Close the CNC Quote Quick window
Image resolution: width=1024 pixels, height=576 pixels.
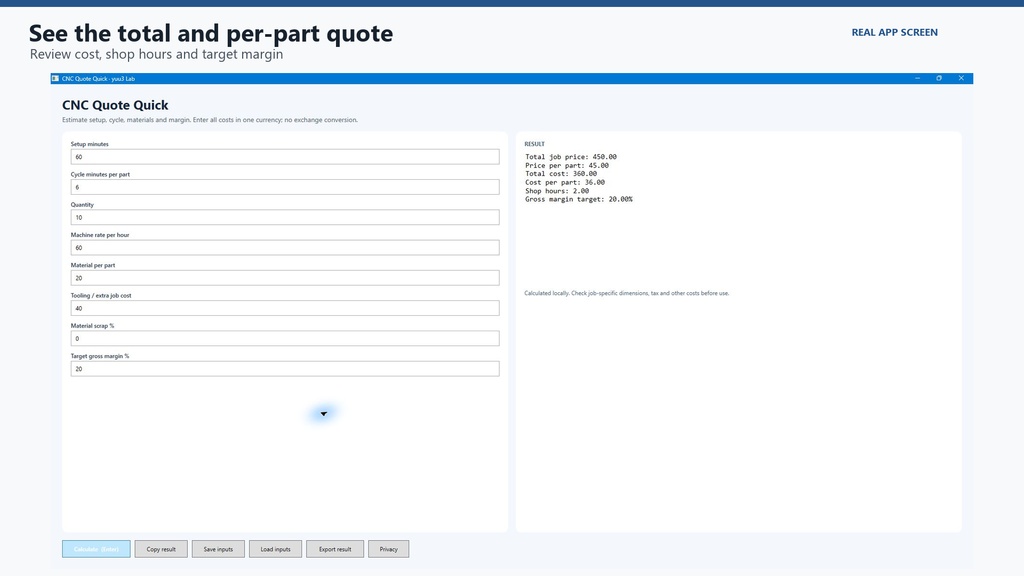point(961,78)
